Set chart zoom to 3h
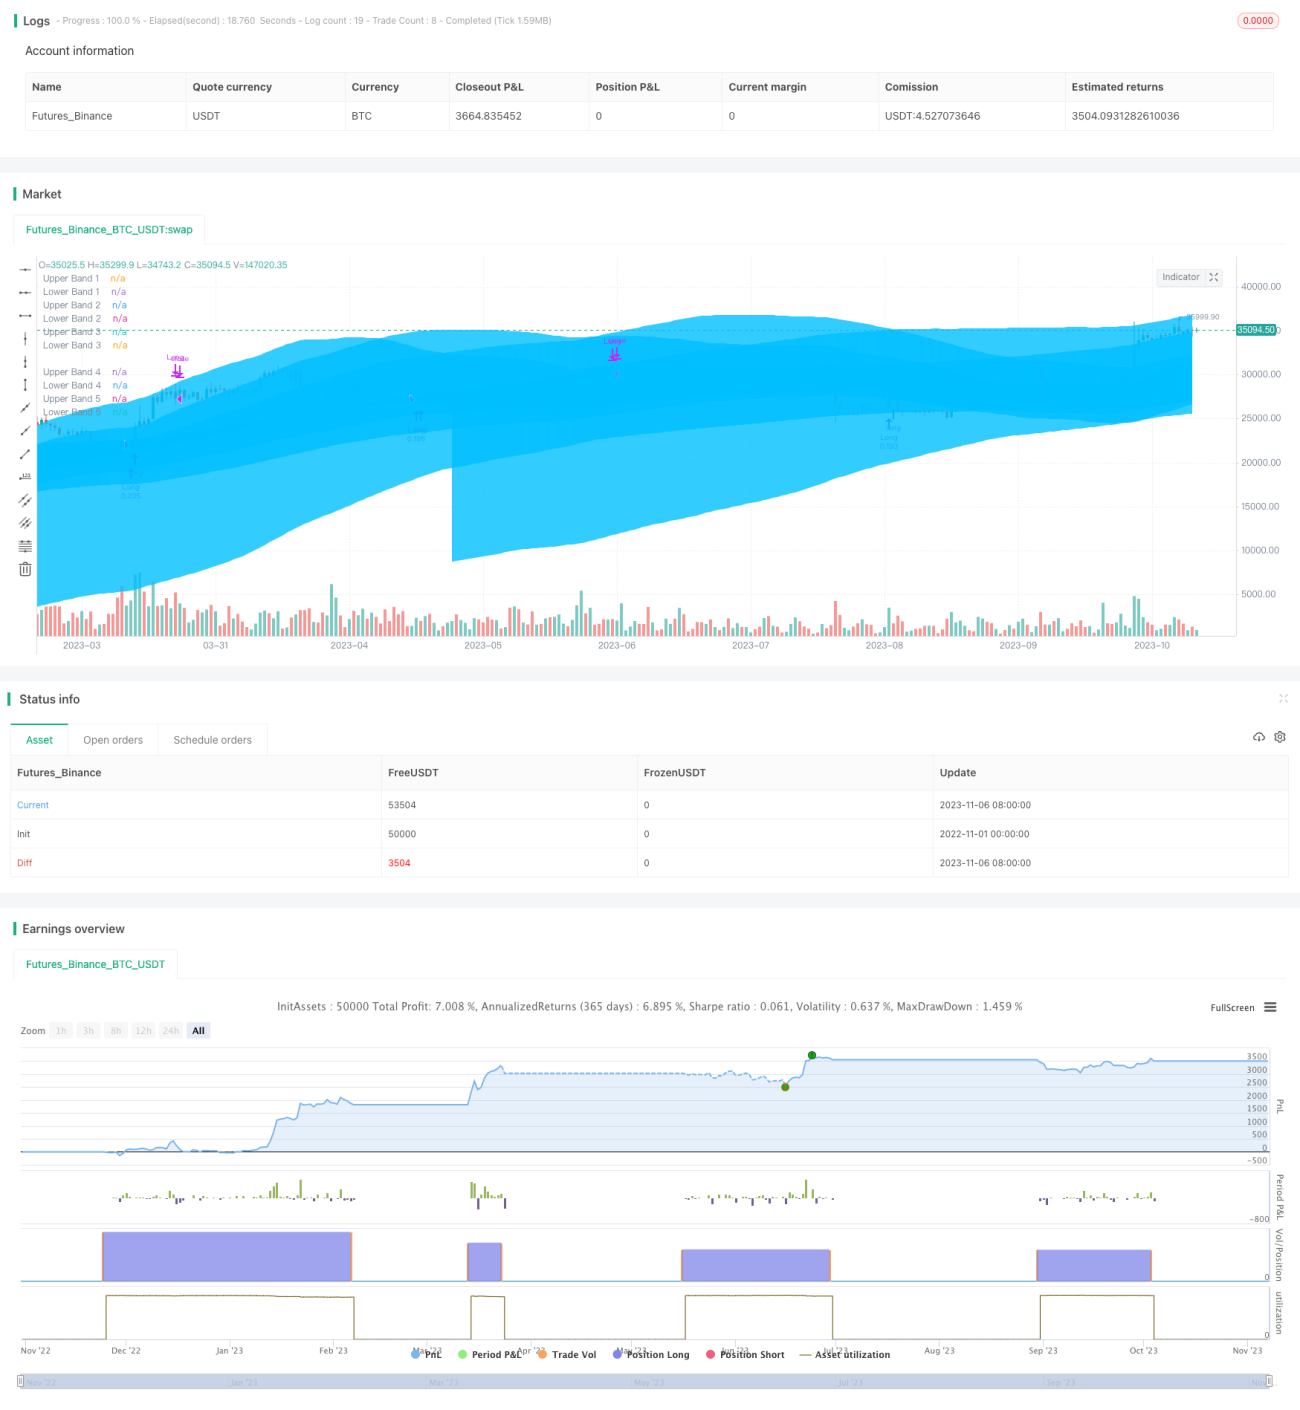The height and width of the screenshot is (1410, 1300). click(x=88, y=1030)
